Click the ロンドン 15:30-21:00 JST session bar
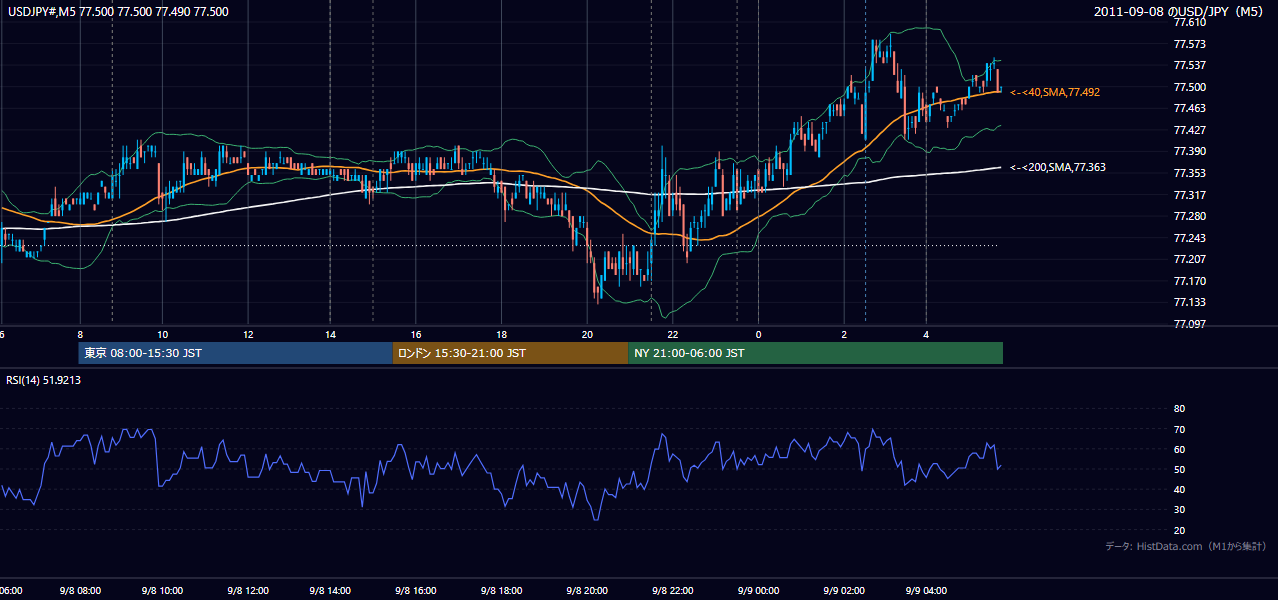Screen dimensions: 1278x600 point(510,353)
